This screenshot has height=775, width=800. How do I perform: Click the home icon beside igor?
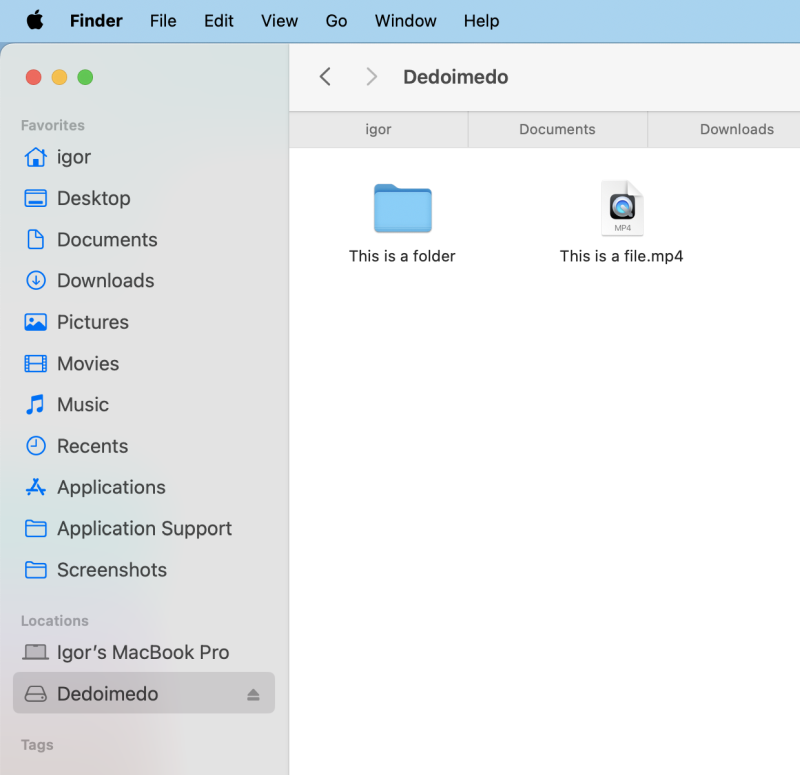point(36,157)
